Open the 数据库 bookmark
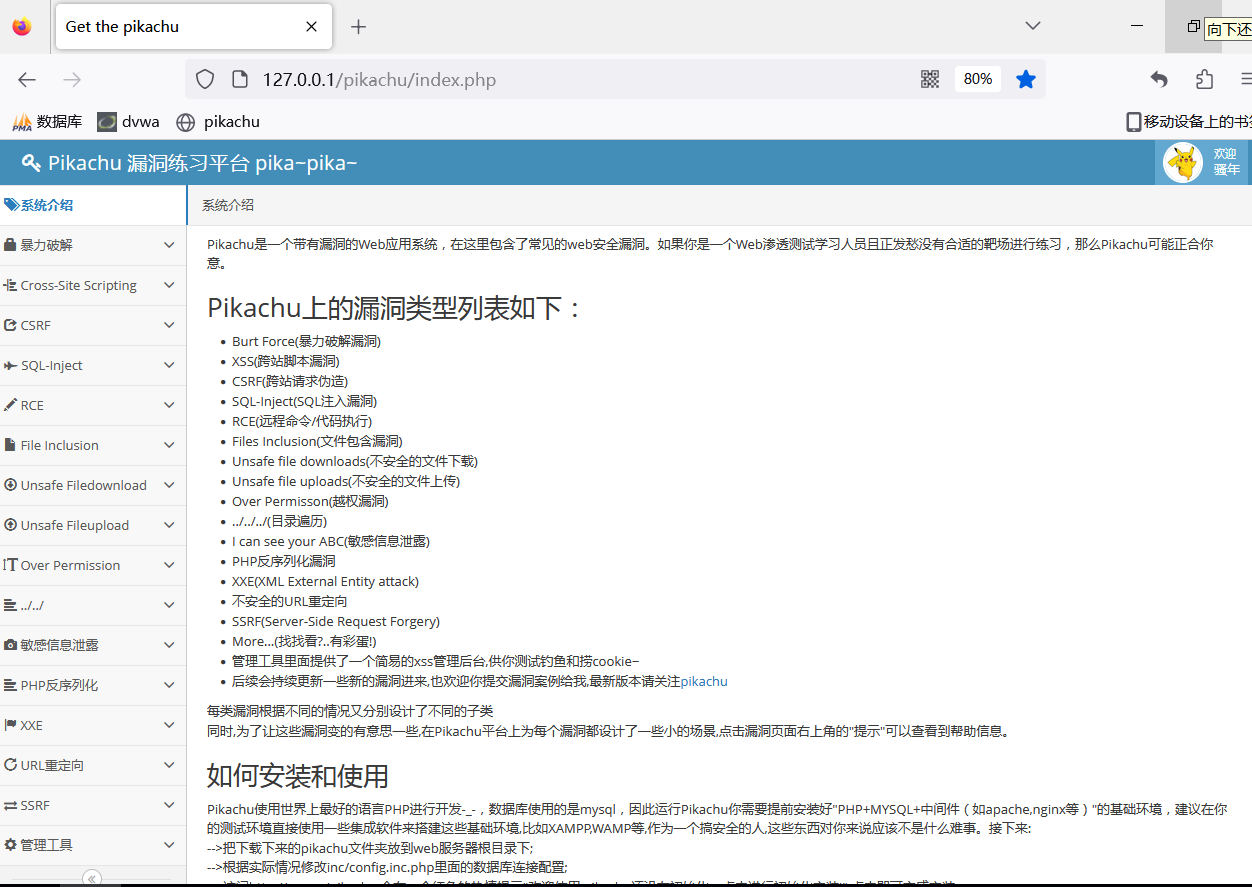Image resolution: width=1252 pixels, height=887 pixels. point(47,122)
